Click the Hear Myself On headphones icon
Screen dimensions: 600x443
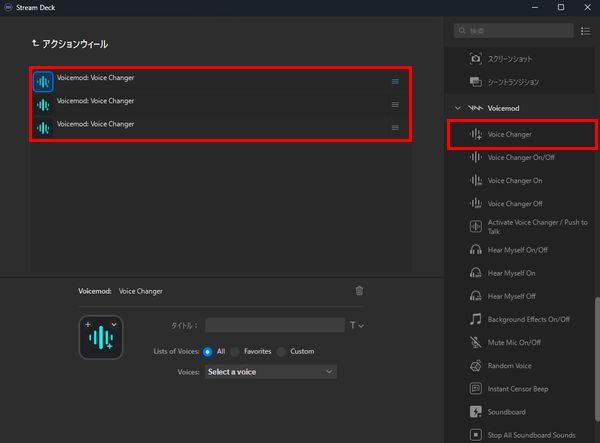475,273
